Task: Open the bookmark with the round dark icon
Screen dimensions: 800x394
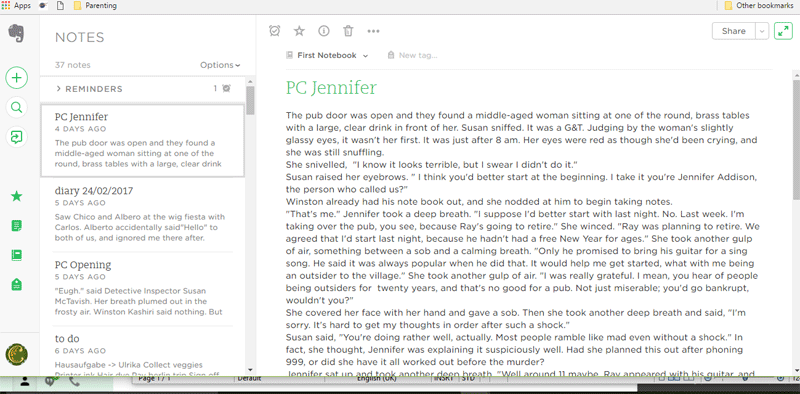Action: [x=43, y=6]
